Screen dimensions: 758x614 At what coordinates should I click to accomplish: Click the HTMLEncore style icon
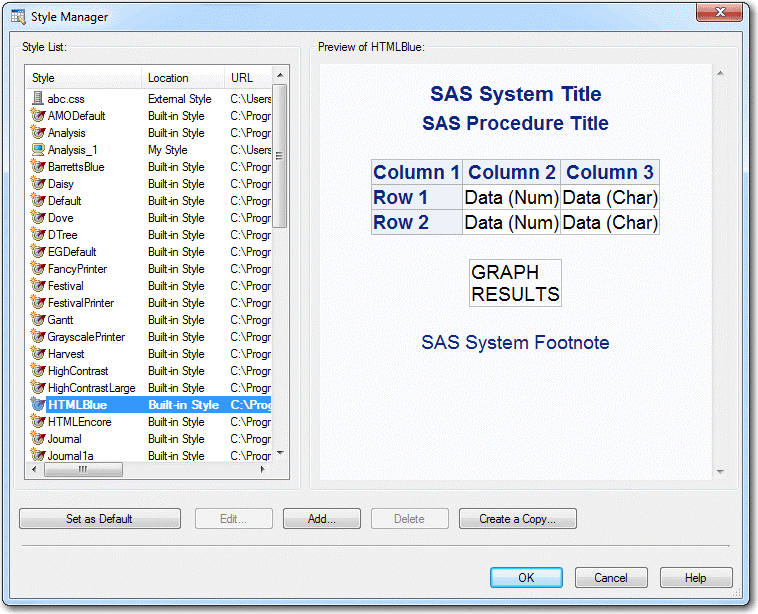[38, 422]
